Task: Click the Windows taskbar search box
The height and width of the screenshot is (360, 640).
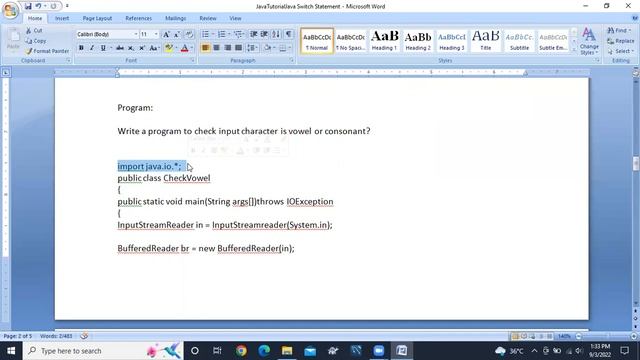Action: 104,351
